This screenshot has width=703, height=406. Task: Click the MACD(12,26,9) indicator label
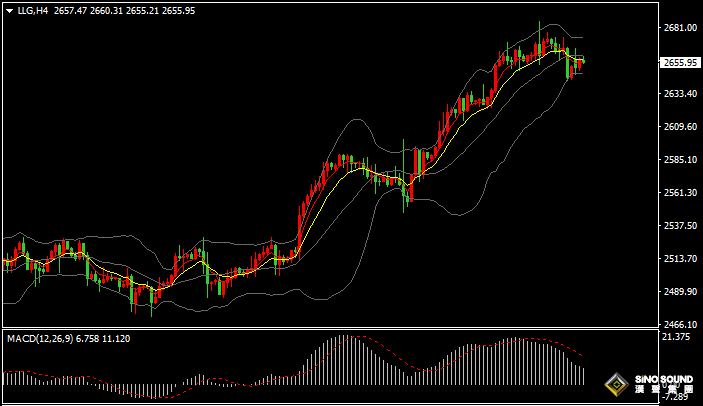[x=40, y=339]
